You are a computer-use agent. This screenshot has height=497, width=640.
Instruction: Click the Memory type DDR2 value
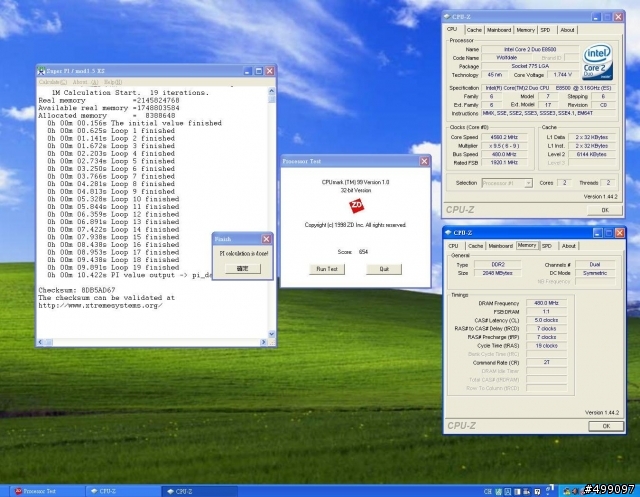tap(498, 264)
